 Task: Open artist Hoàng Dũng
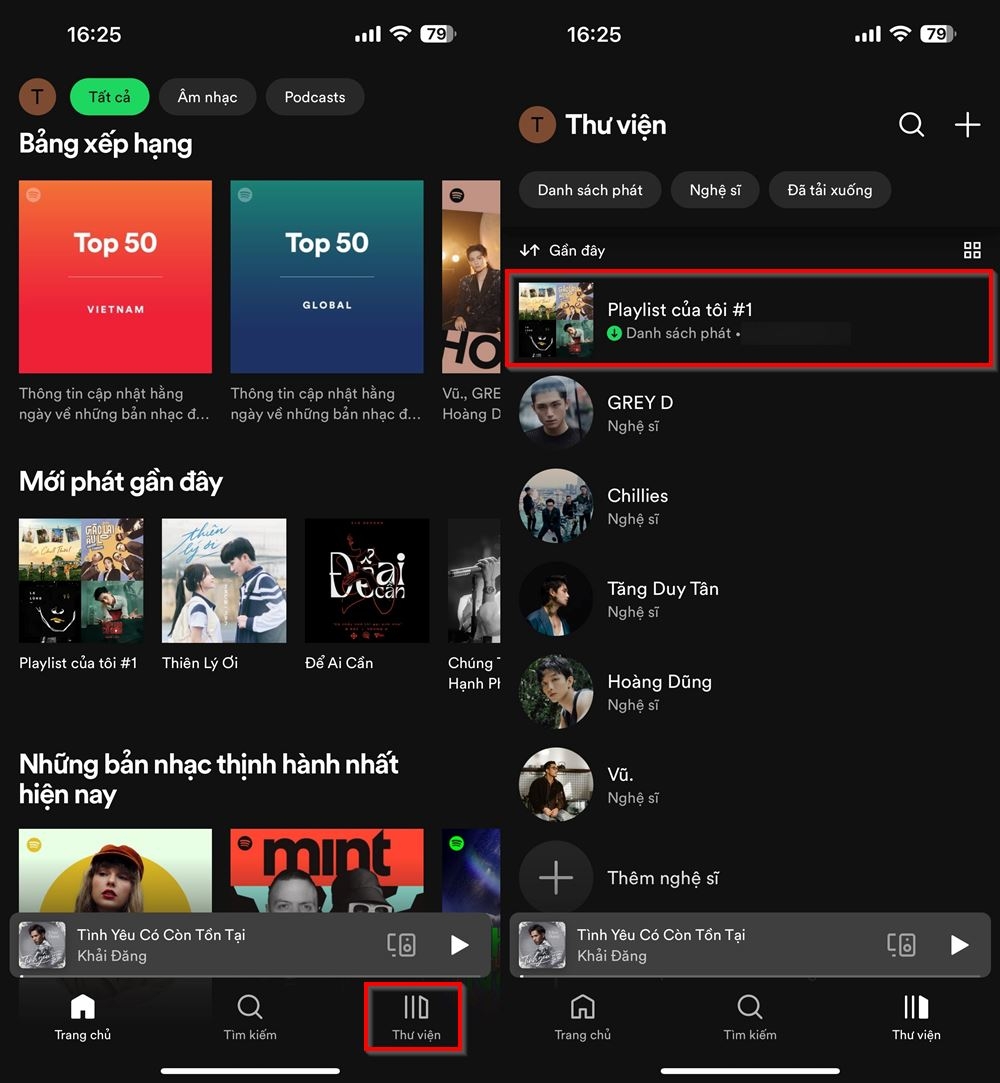[750, 692]
